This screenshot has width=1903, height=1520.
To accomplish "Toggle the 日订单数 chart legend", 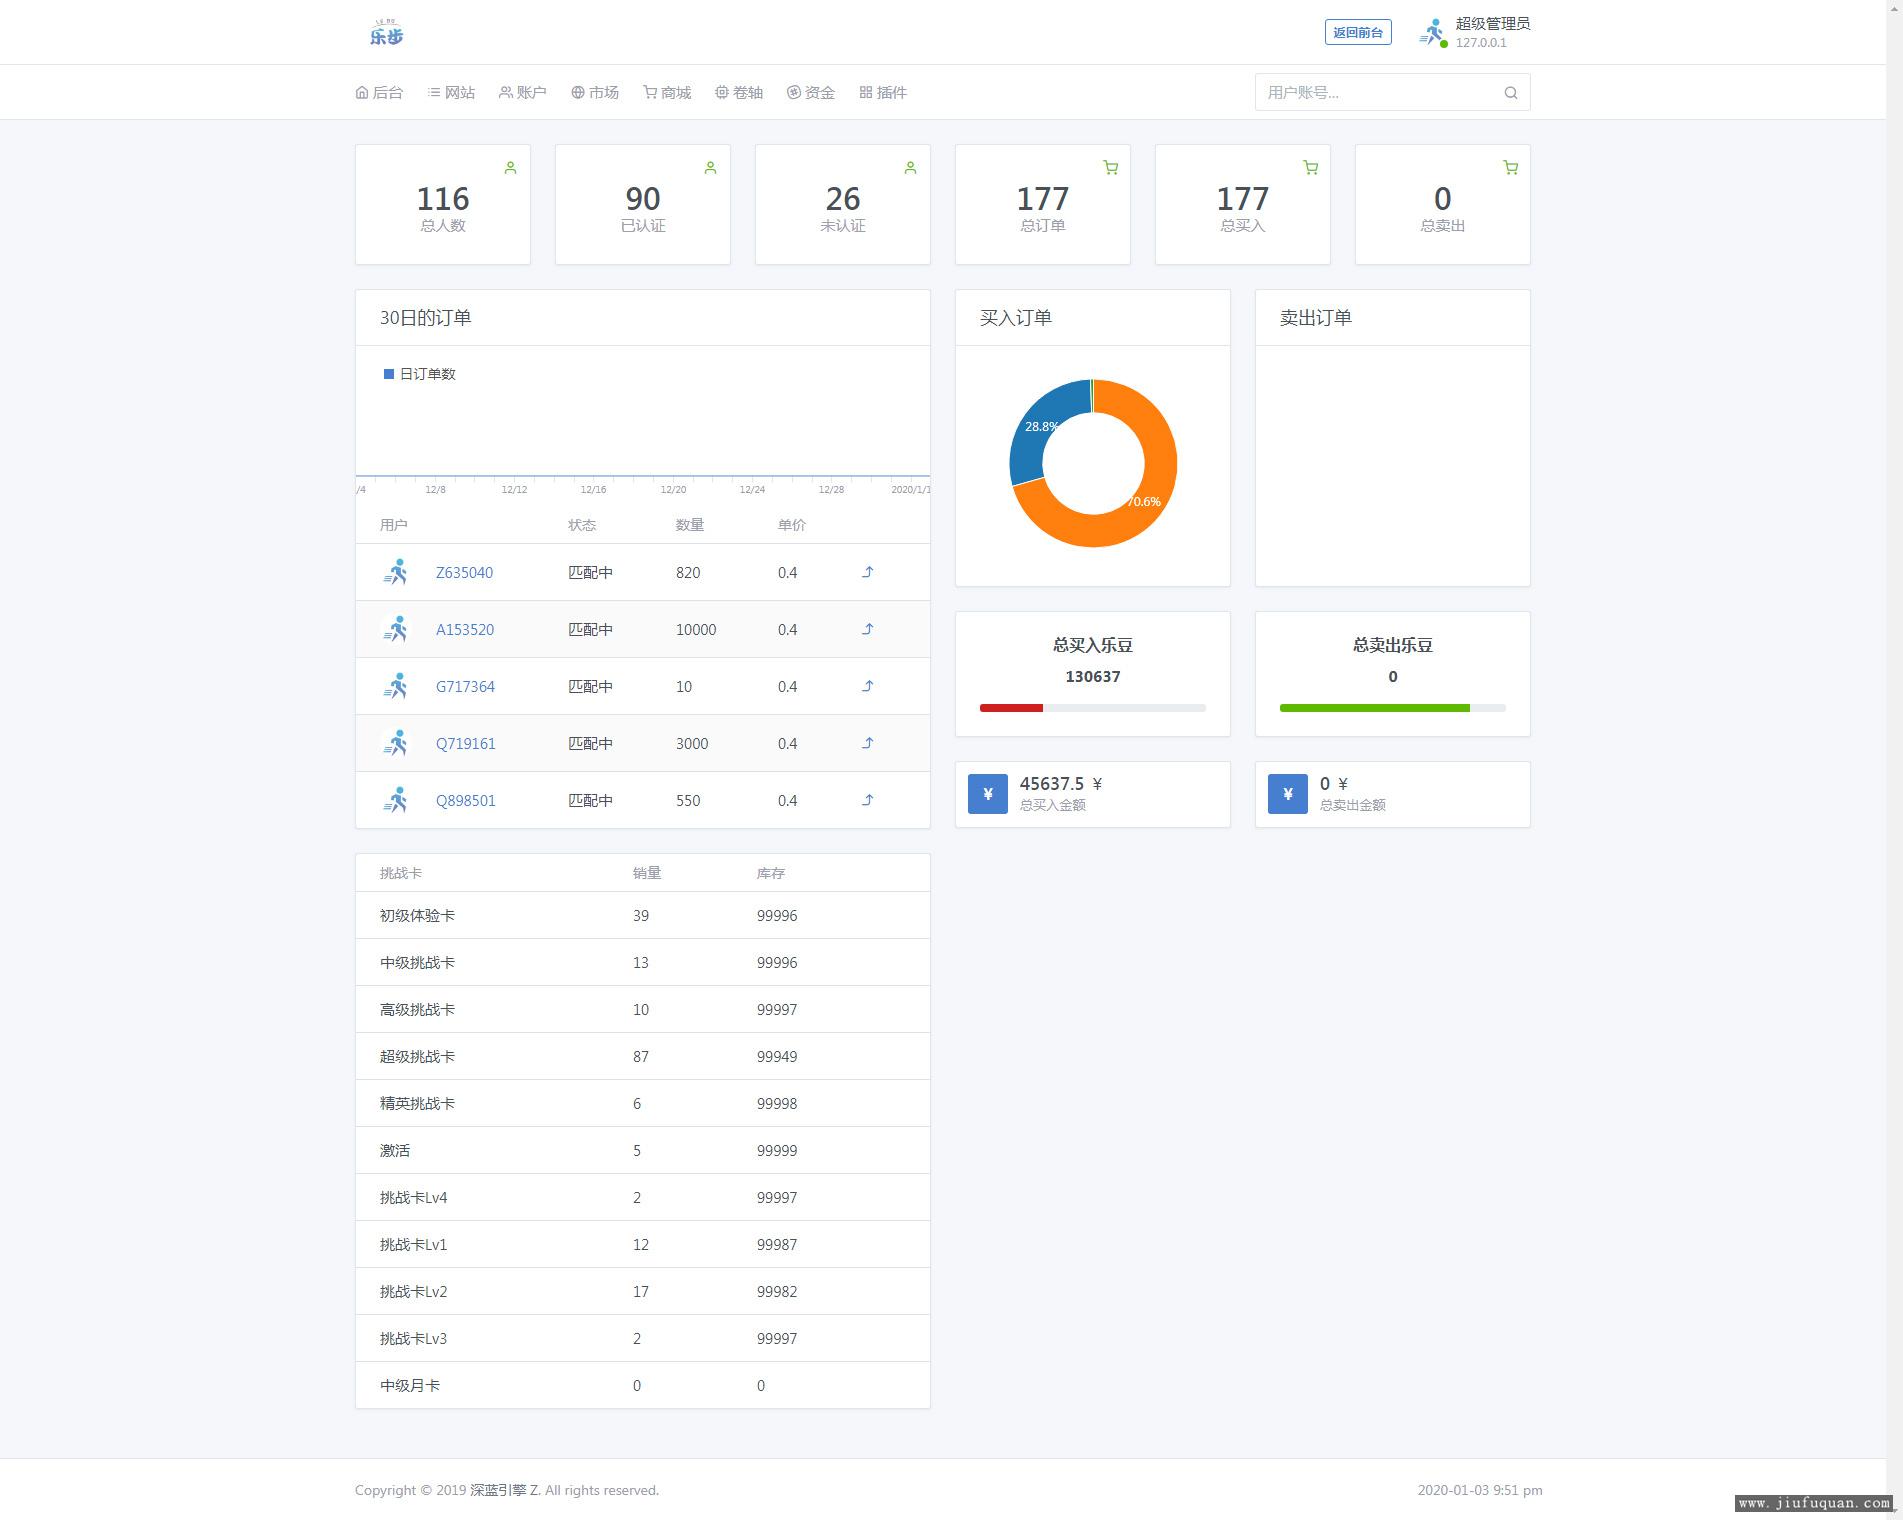I will [419, 374].
